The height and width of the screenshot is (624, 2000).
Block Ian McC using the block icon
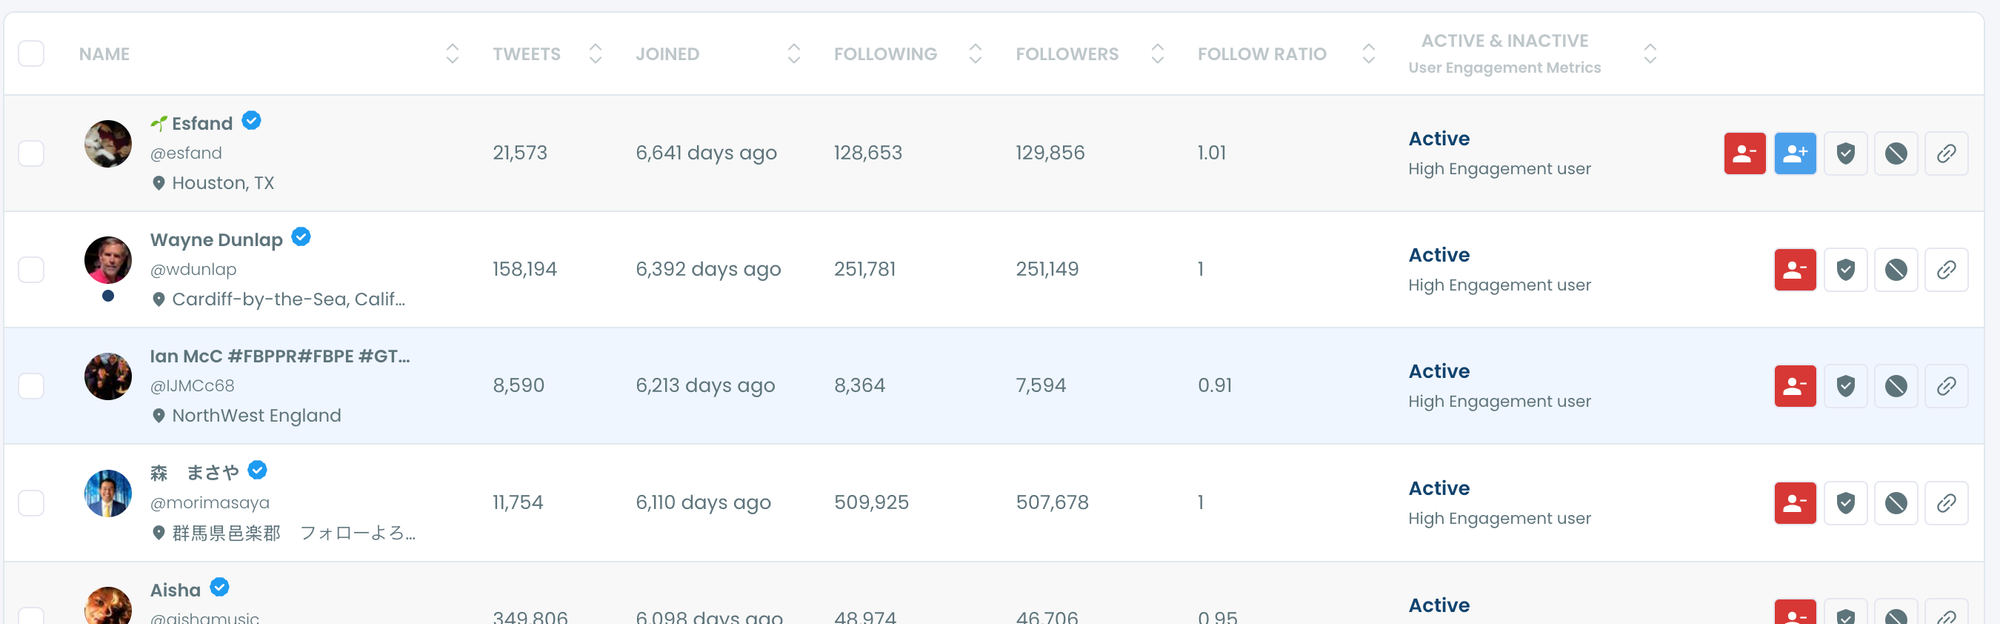coord(1896,386)
